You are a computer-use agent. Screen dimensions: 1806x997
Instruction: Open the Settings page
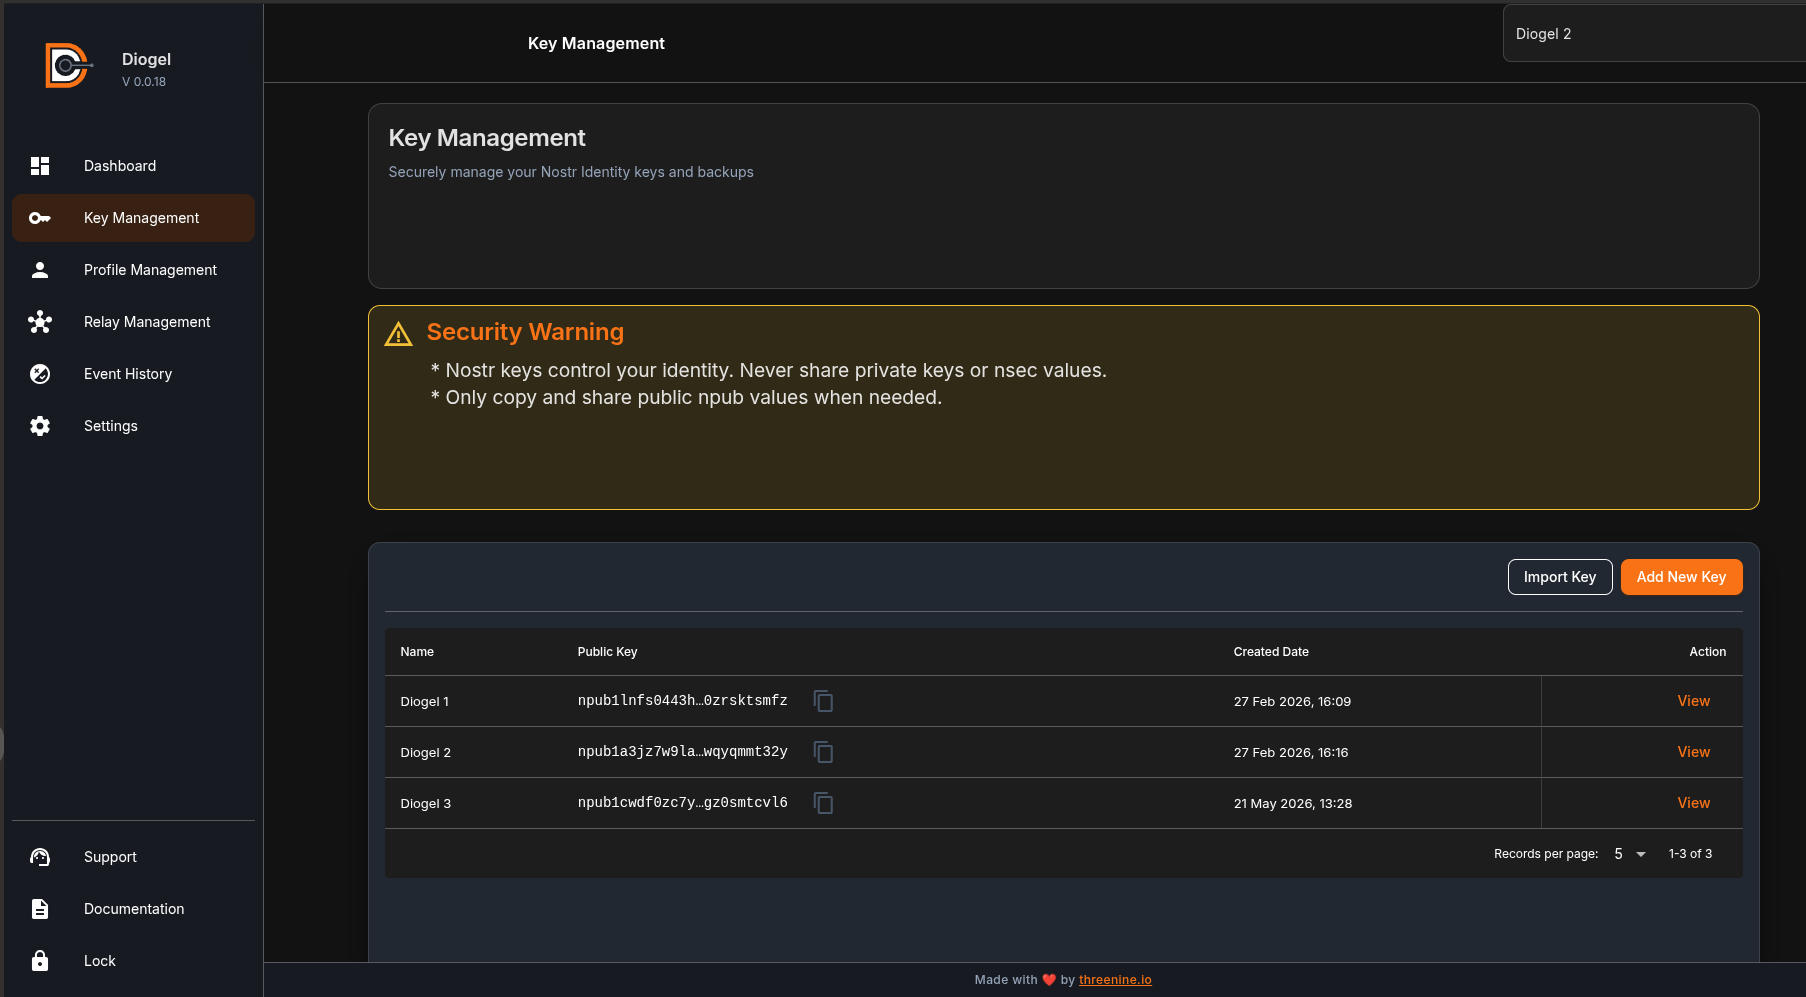133,426
